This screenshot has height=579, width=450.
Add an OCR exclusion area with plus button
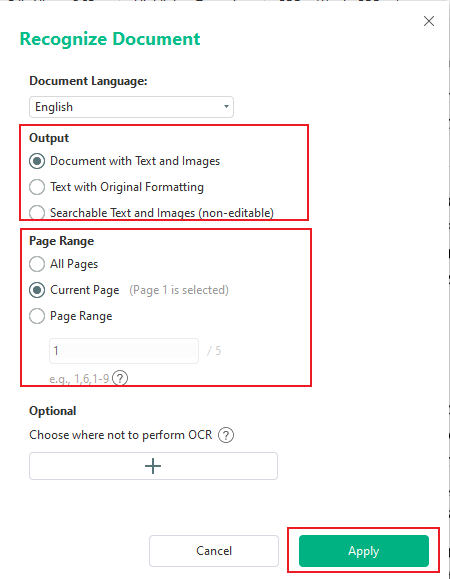click(x=153, y=466)
